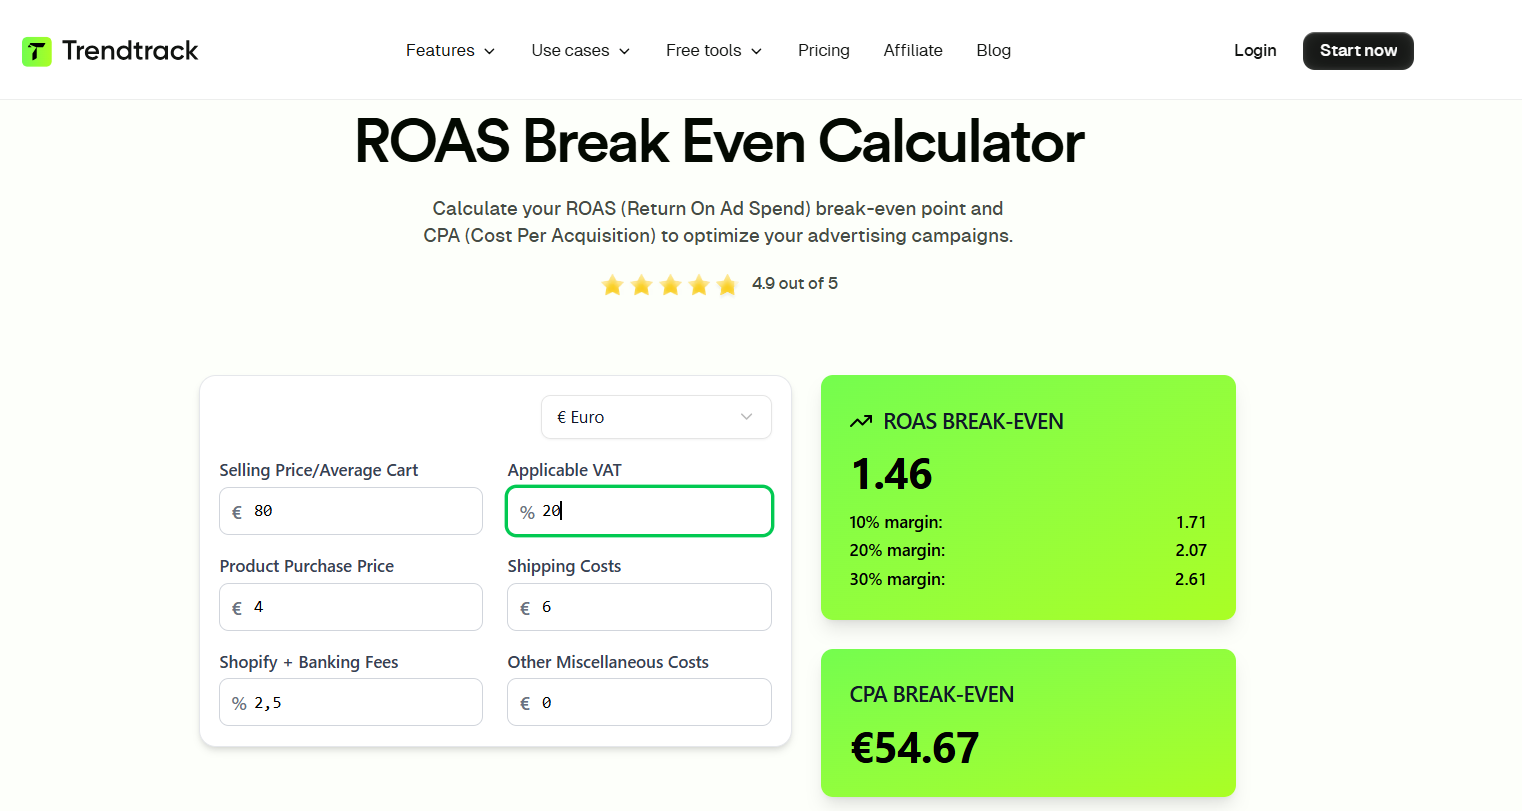Click the Login link
This screenshot has width=1522, height=811.
pyautogui.click(x=1255, y=50)
